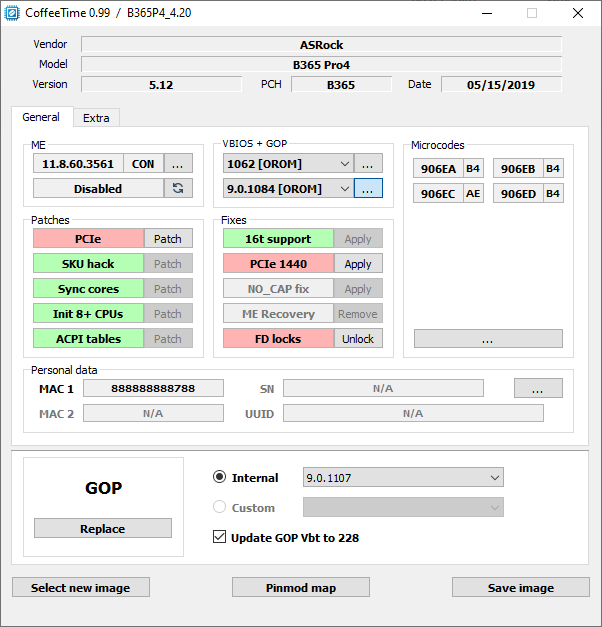Click the red PCIe patch status
The width and height of the screenshot is (602, 627).
coord(88,239)
